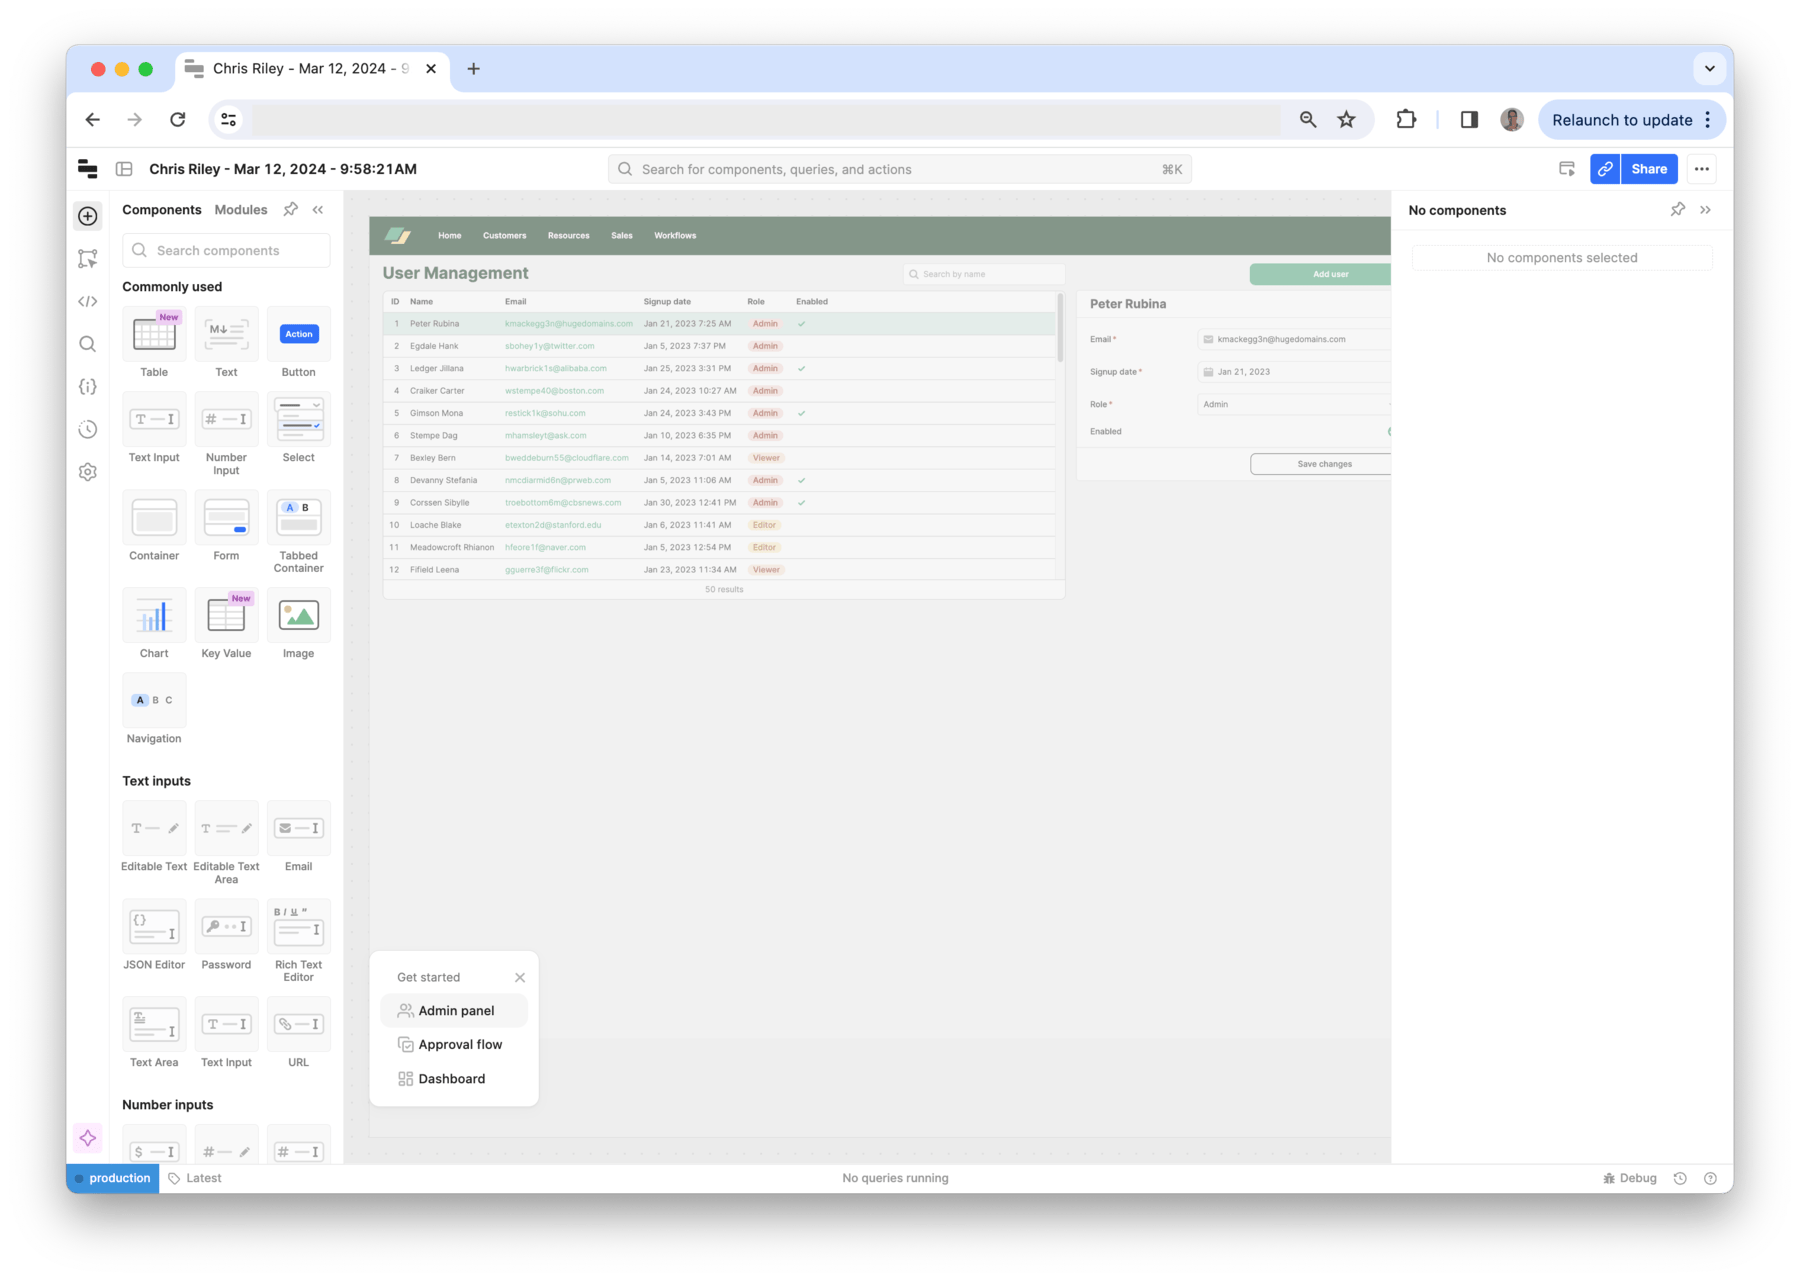Add an Image component
1800x1281 pixels.
[x=298, y=625]
